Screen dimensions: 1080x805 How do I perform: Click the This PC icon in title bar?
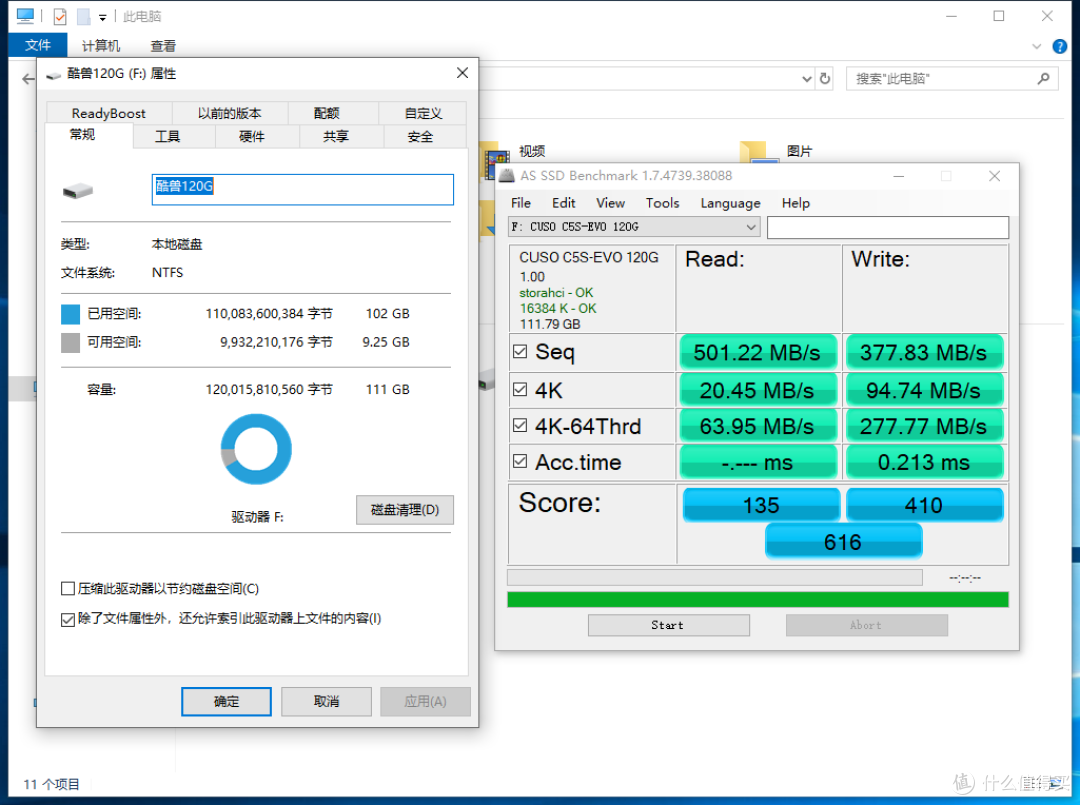25,15
